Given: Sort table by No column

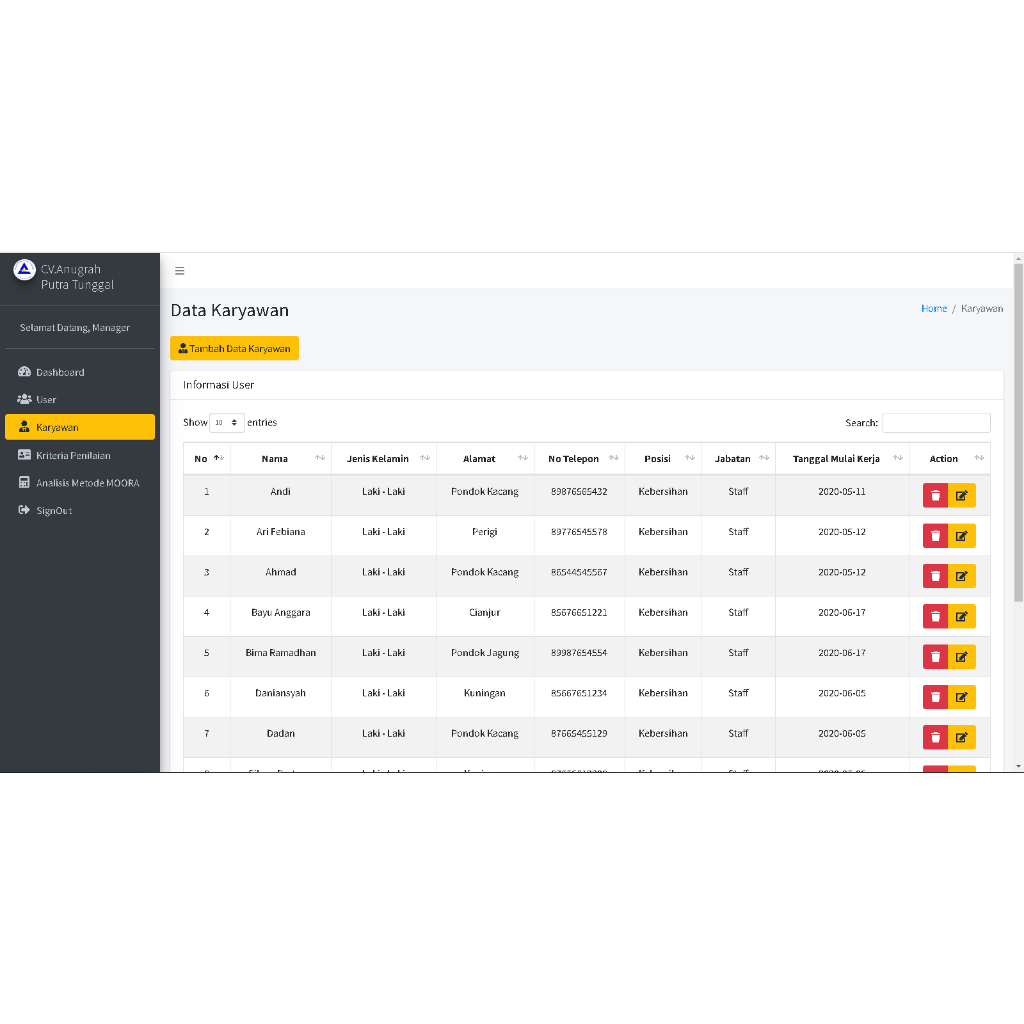Looking at the screenshot, I should click(207, 459).
